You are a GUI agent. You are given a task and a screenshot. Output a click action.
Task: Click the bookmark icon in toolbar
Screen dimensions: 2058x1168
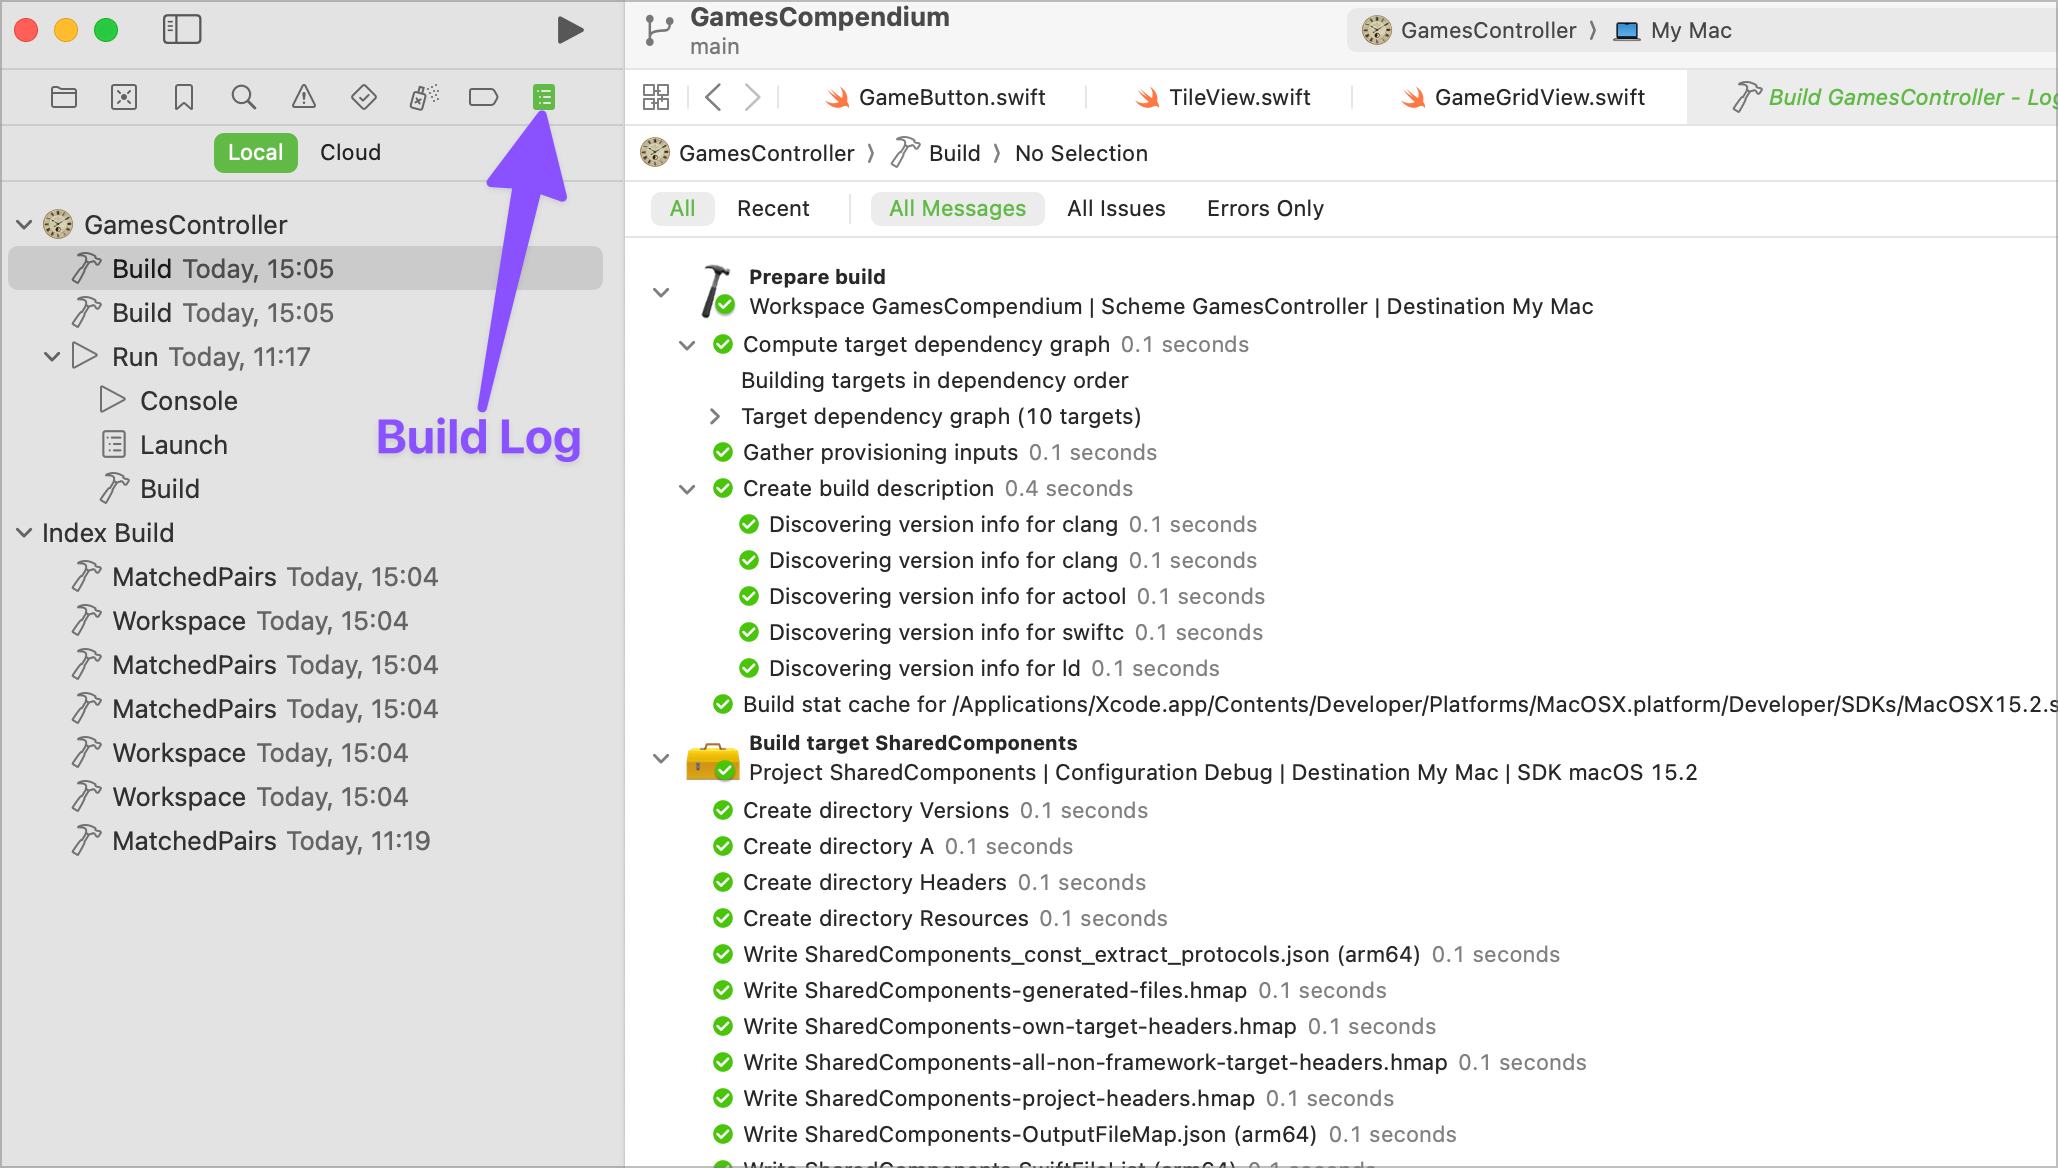click(x=184, y=96)
